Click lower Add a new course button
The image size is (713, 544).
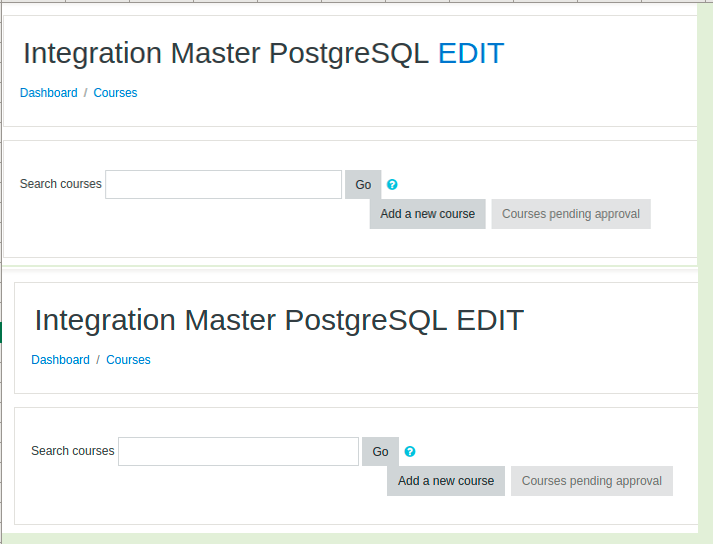point(446,481)
